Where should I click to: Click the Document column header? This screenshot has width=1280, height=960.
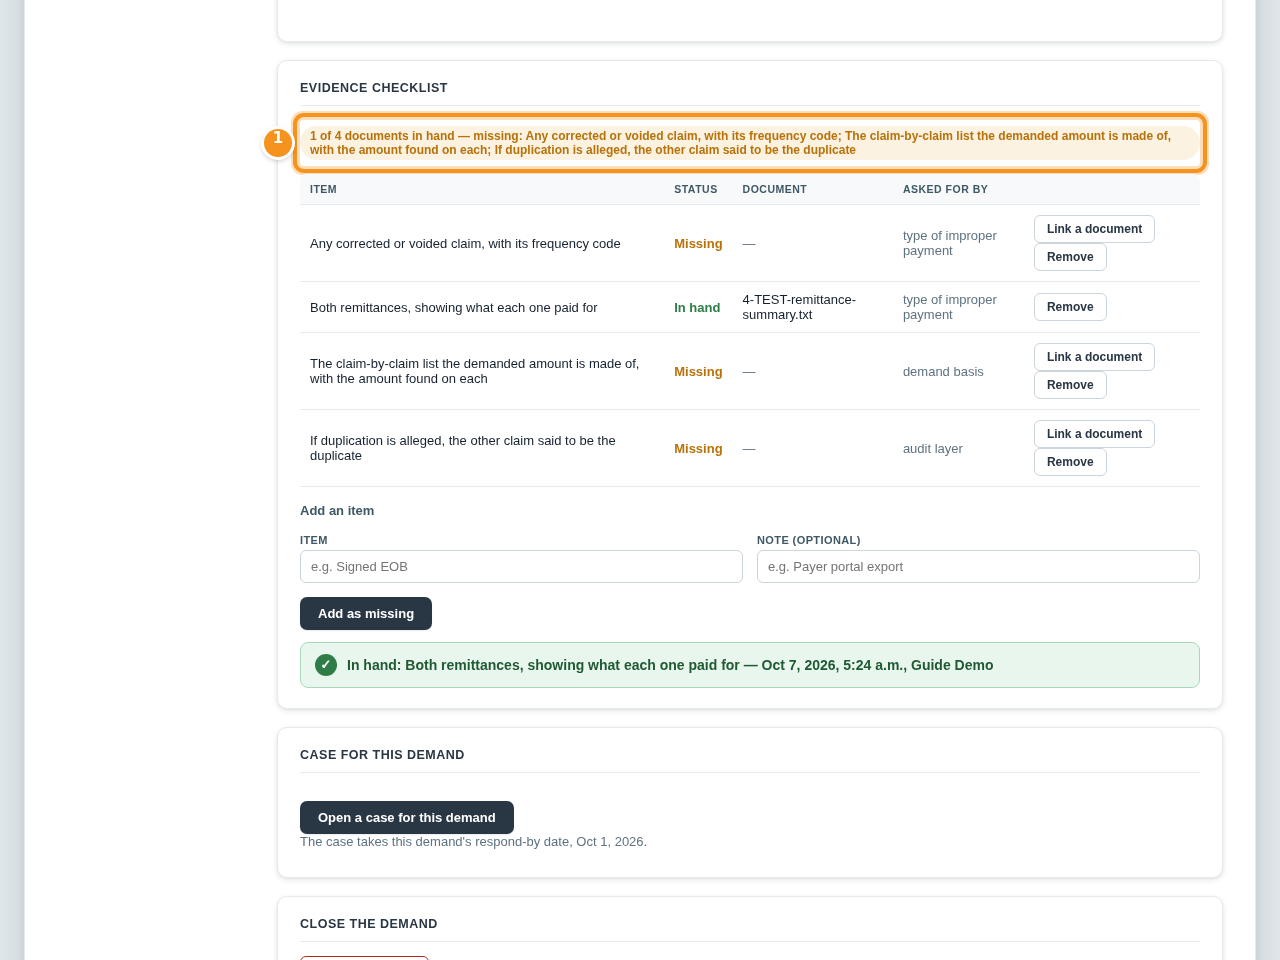coord(774,189)
